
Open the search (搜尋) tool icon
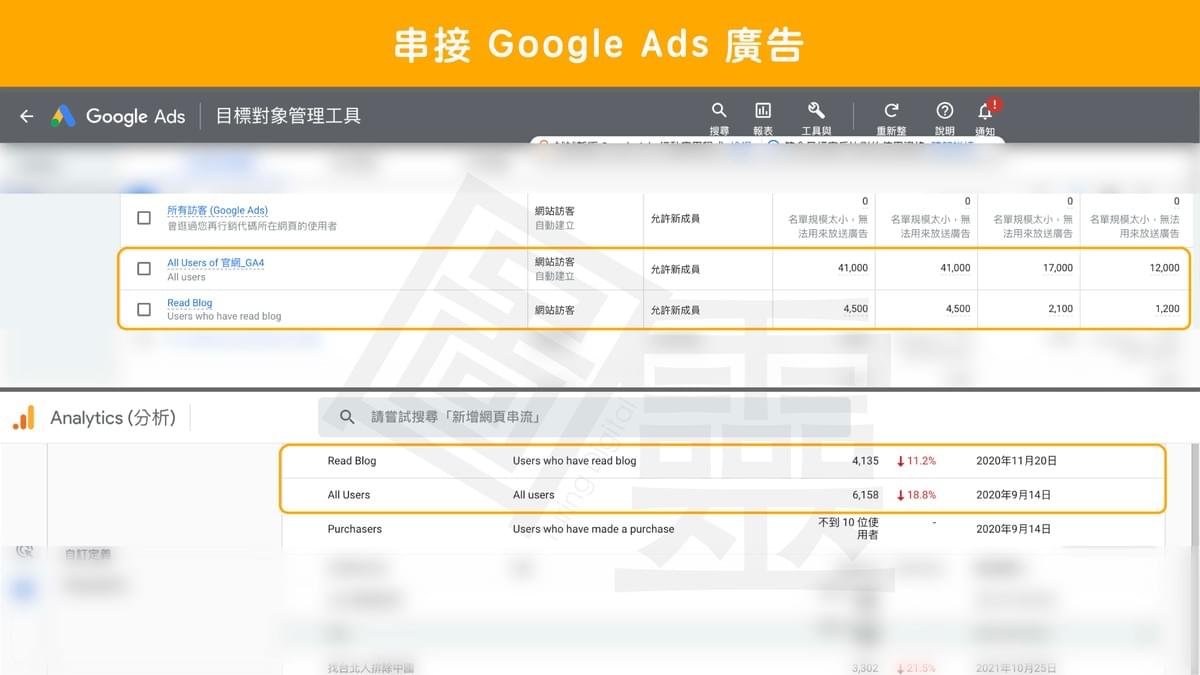tap(719, 110)
